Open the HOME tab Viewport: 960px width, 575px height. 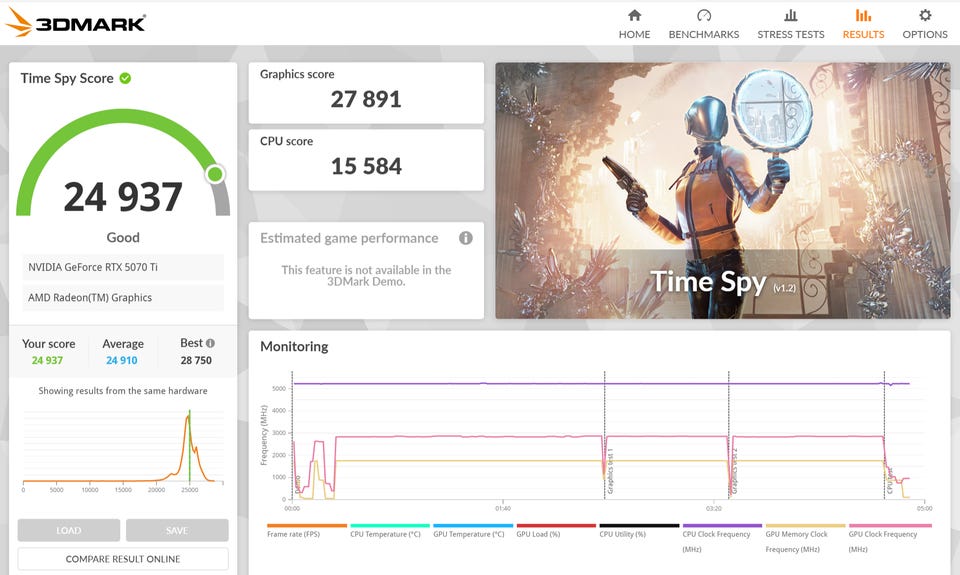pos(634,24)
